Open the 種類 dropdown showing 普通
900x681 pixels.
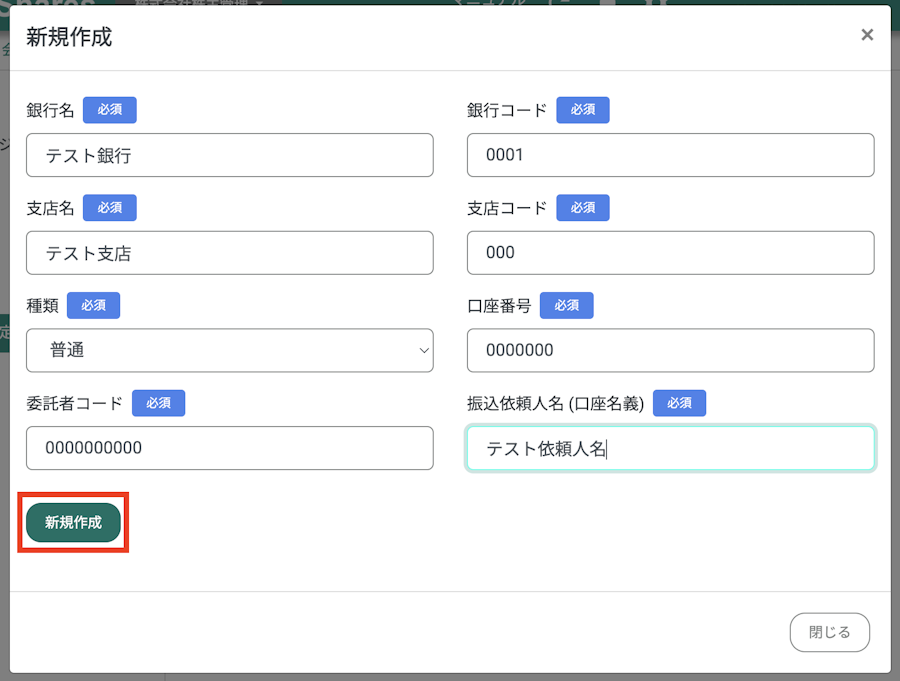tap(230, 350)
